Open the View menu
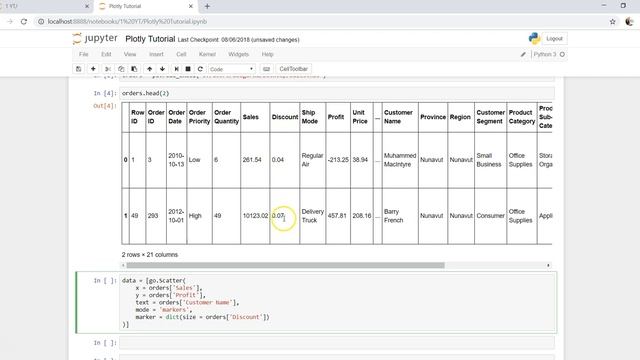The height and width of the screenshot is (360, 640). pyautogui.click(x=130, y=54)
